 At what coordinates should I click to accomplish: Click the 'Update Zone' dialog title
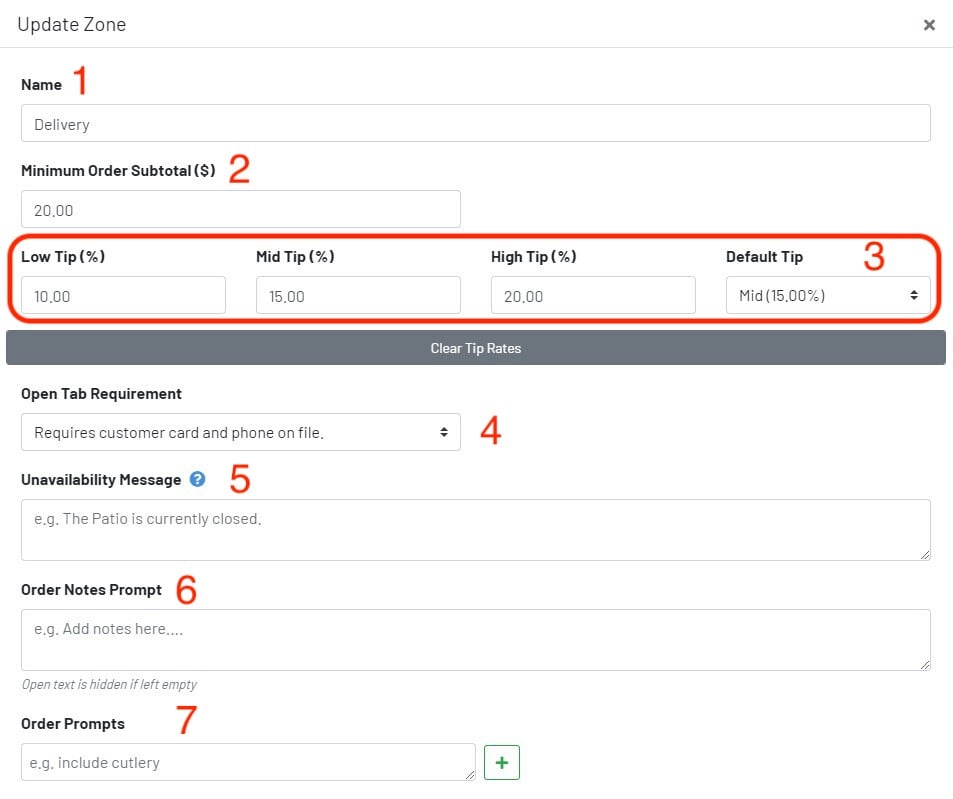click(72, 24)
